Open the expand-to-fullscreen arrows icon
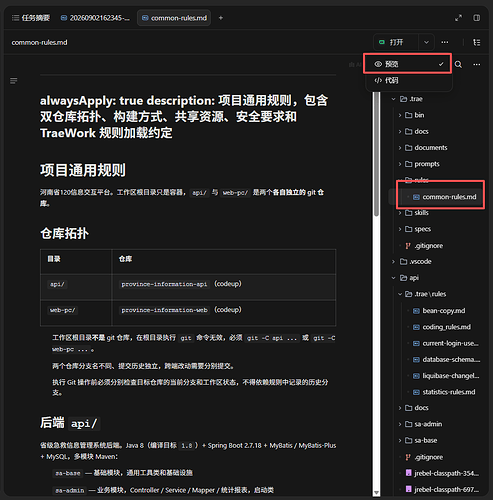The image size is (493, 500). tap(459, 18)
